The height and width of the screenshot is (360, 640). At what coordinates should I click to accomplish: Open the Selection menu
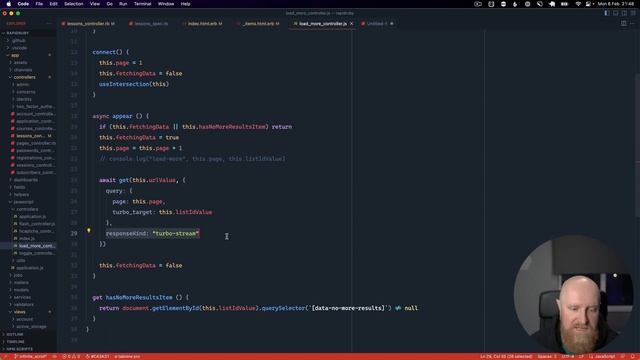74,4
